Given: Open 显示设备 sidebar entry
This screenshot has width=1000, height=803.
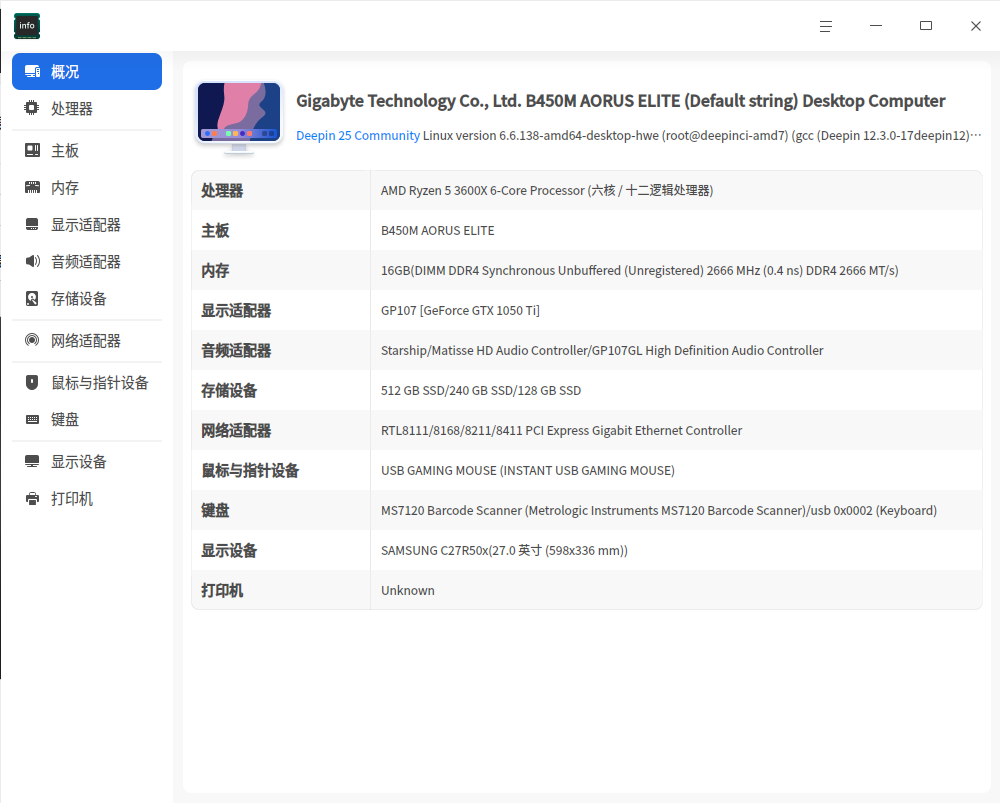Looking at the screenshot, I should (87, 462).
